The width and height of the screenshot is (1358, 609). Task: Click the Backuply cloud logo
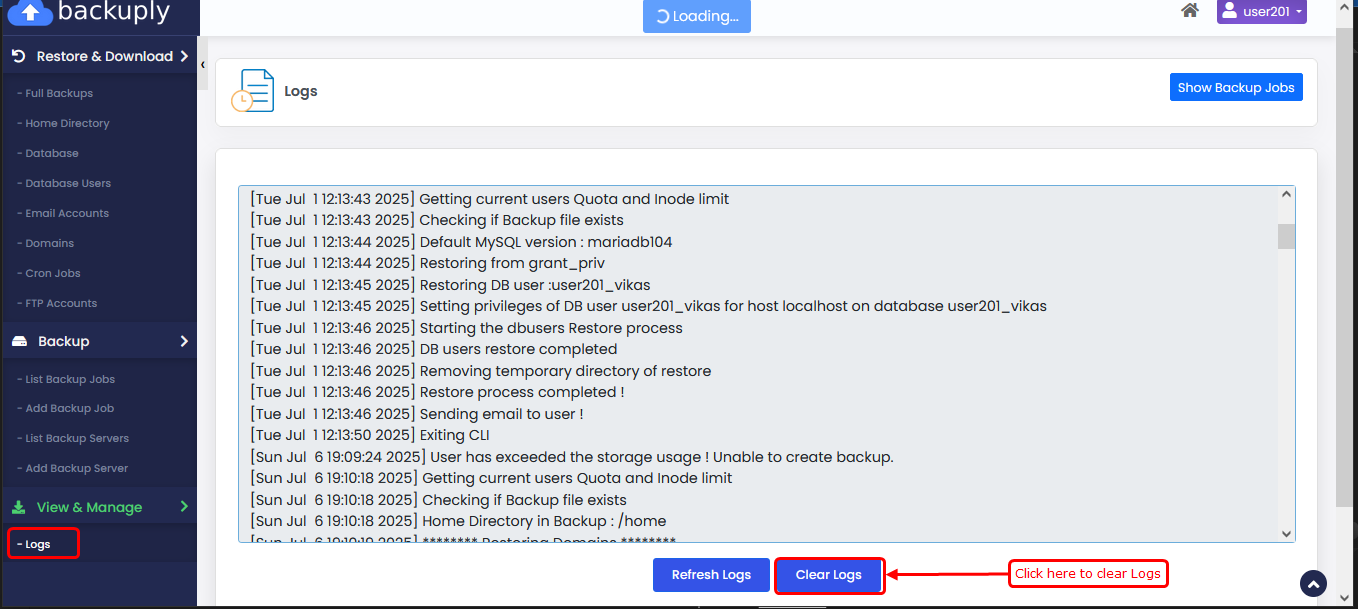click(30, 12)
